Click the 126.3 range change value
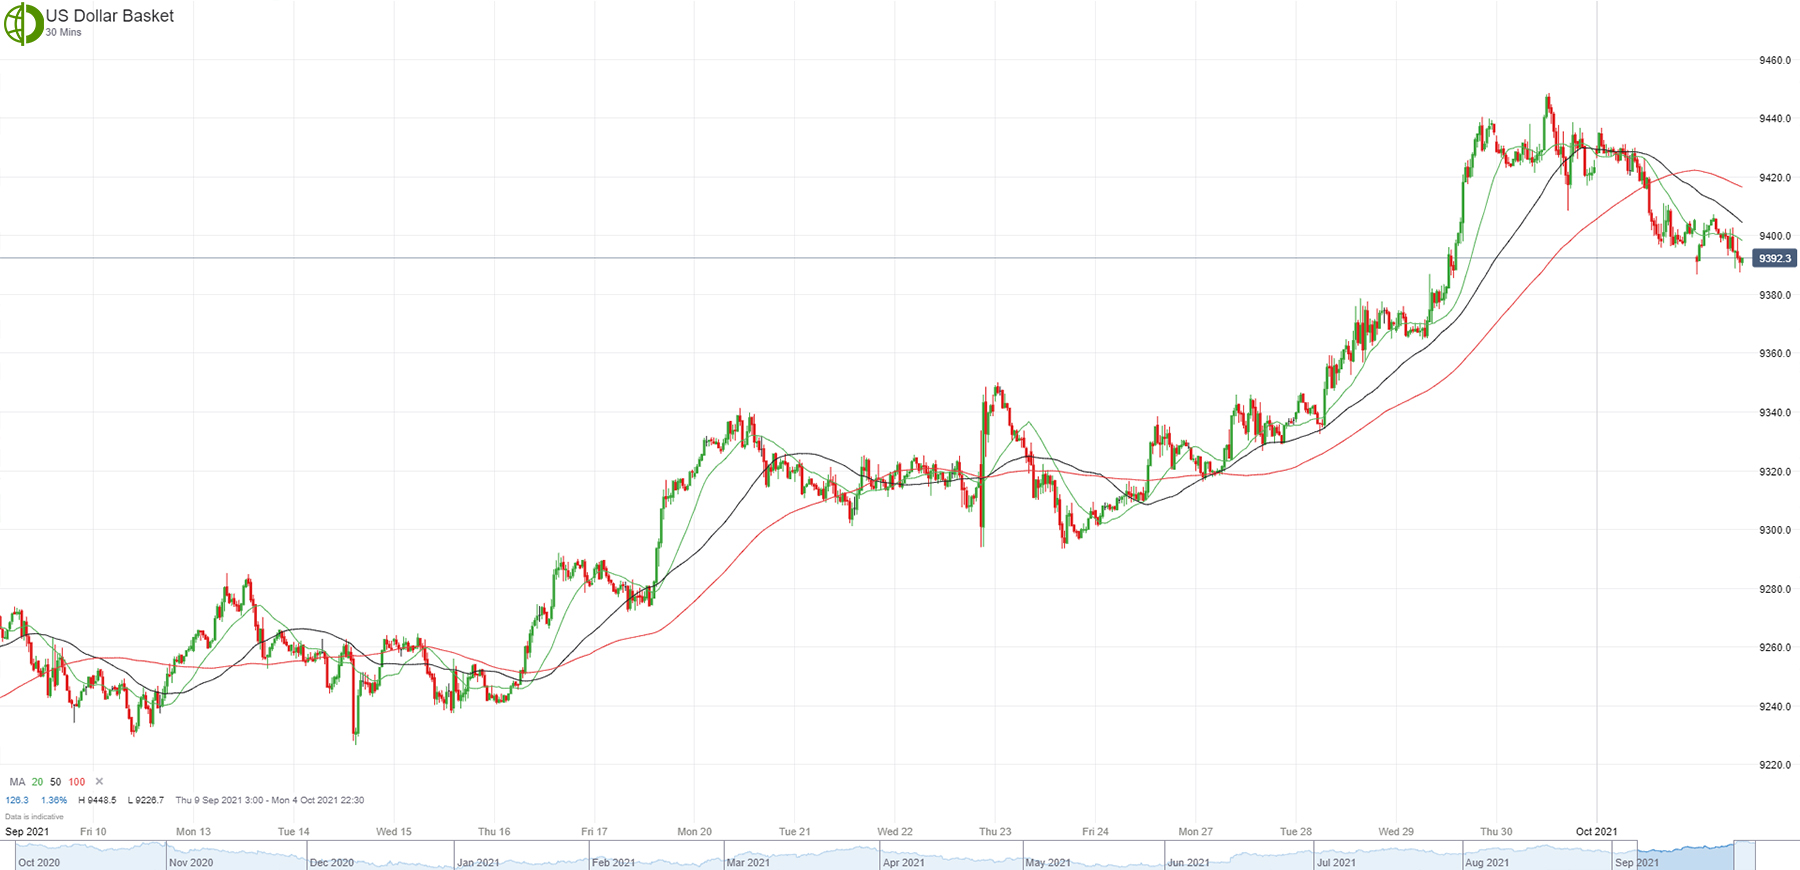The height and width of the screenshot is (870, 1800). tap(17, 800)
